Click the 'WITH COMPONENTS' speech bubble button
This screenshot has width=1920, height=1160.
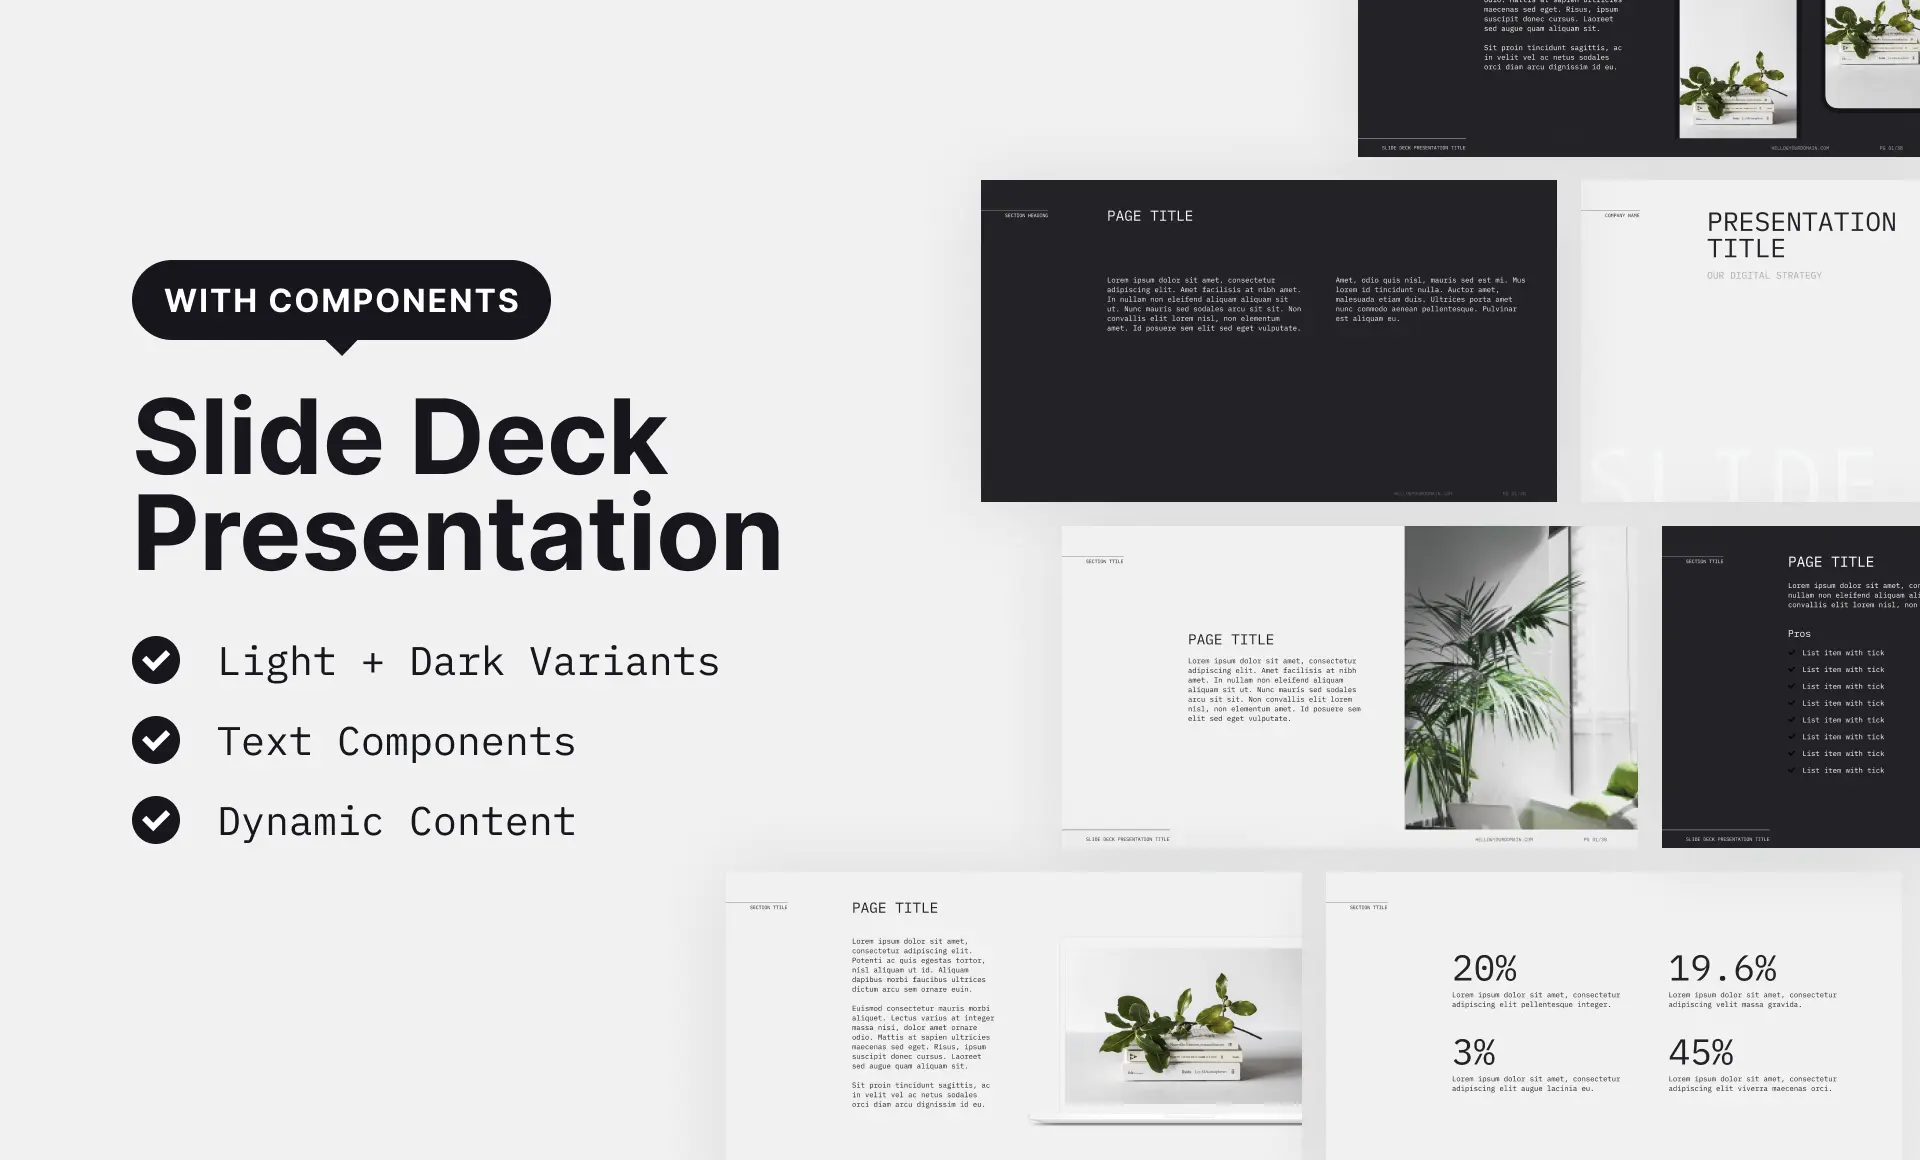click(341, 299)
